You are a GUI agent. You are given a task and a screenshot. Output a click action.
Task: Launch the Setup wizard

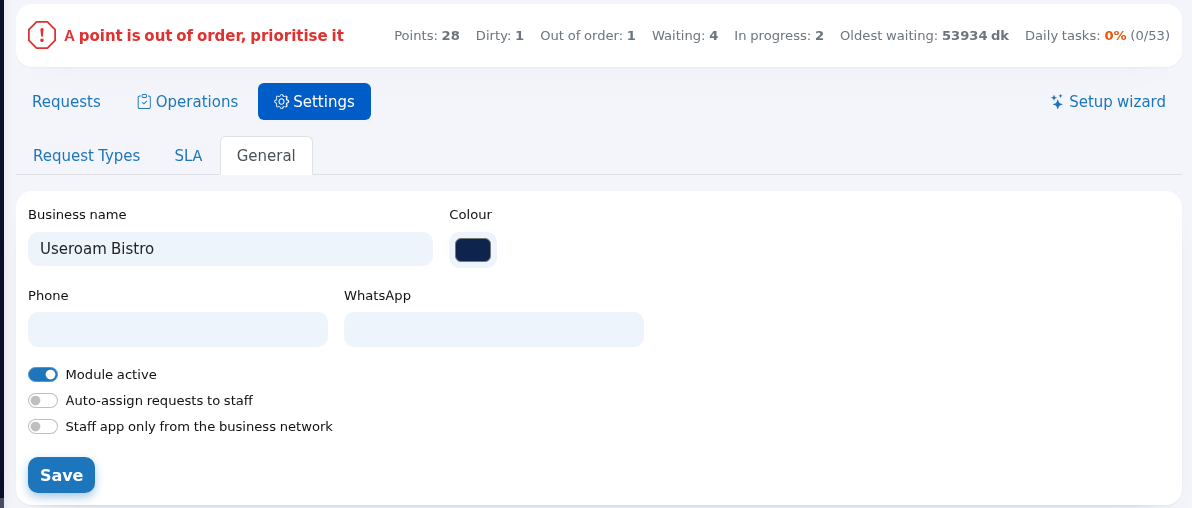[1108, 102]
